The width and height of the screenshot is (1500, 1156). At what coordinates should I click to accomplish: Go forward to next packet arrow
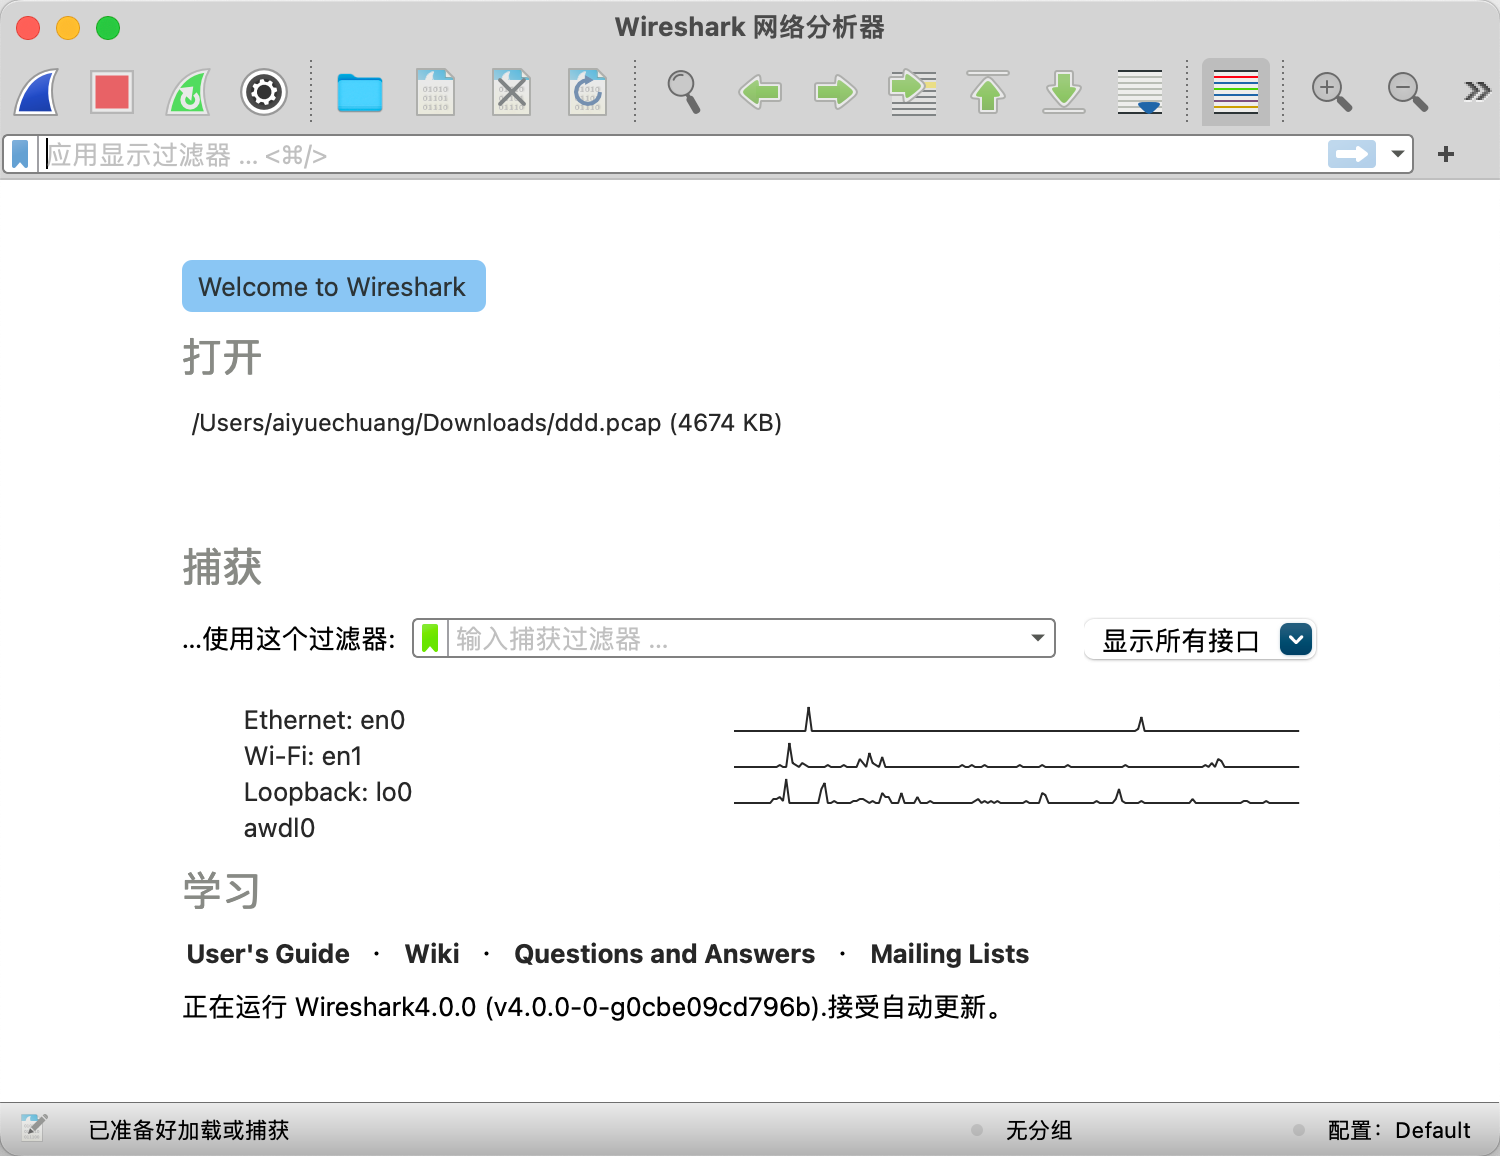836,92
